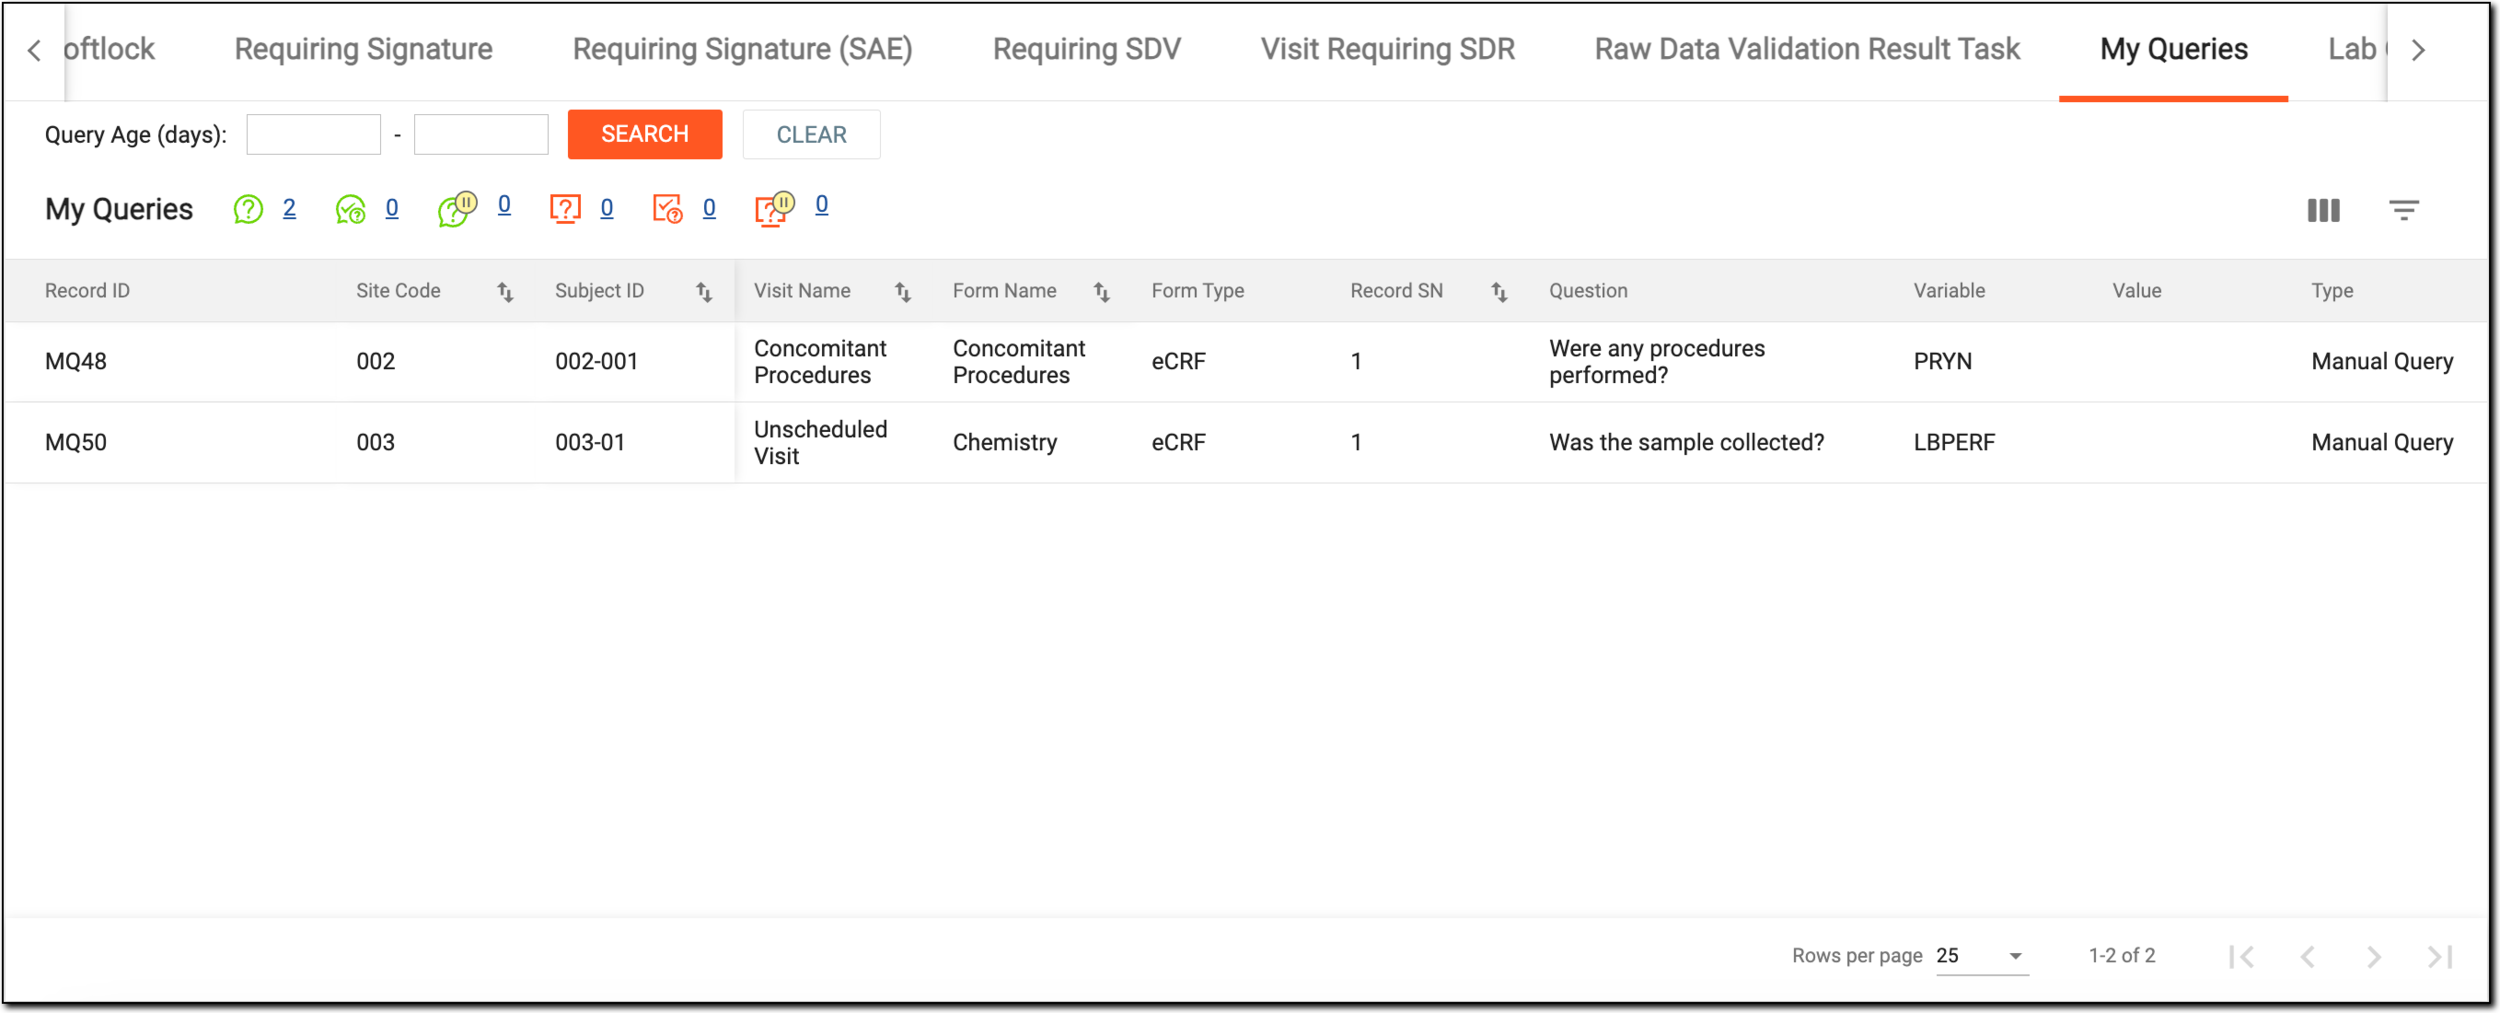Image resolution: width=2500 pixels, height=1013 pixels.
Task: Open the orange checked query count link
Action: point(709,208)
